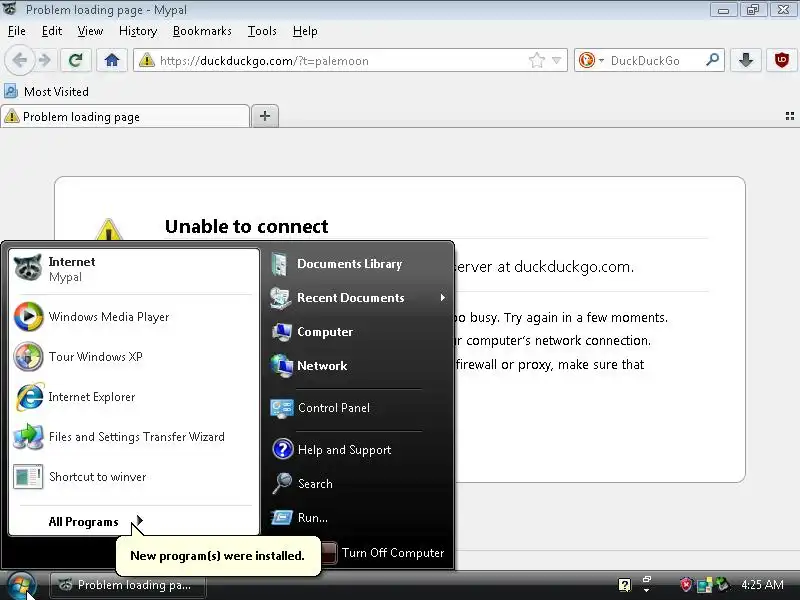Open the View menu
Image resolution: width=800 pixels, height=600 pixels.
point(90,31)
